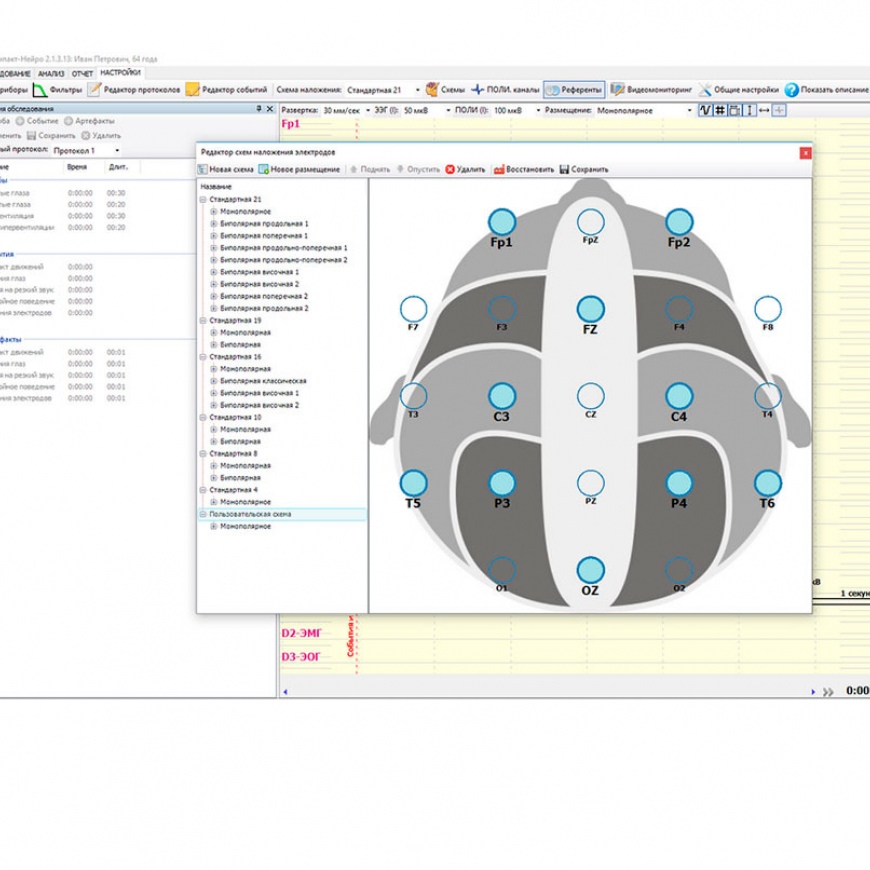Click Сохранить in the examination side panel
Image resolution: width=870 pixels, height=870 pixels.
pyautogui.click(x=51, y=135)
